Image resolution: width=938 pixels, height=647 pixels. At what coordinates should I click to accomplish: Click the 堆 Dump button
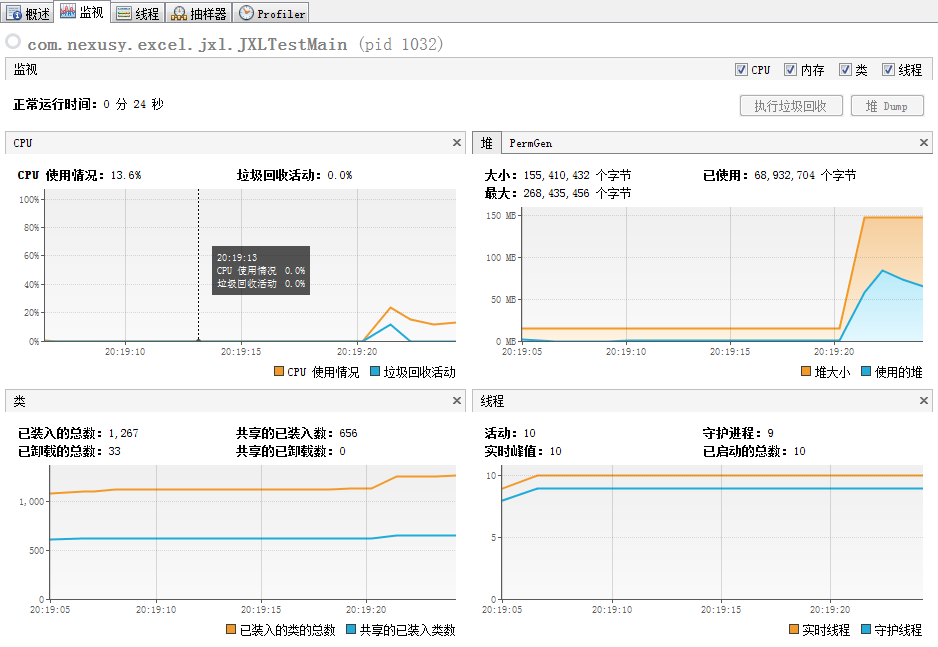tap(887, 106)
